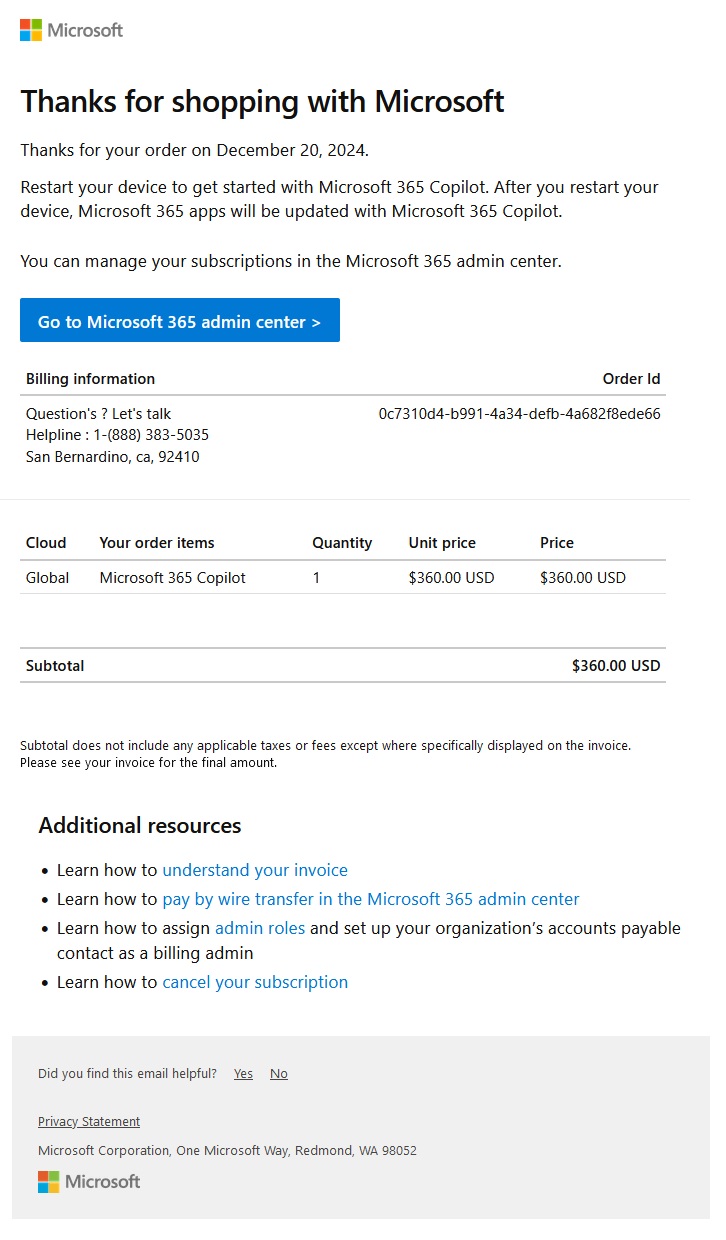This screenshot has height=1240, width=726.
Task: Click the 'Price' column header
Action: click(557, 542)
